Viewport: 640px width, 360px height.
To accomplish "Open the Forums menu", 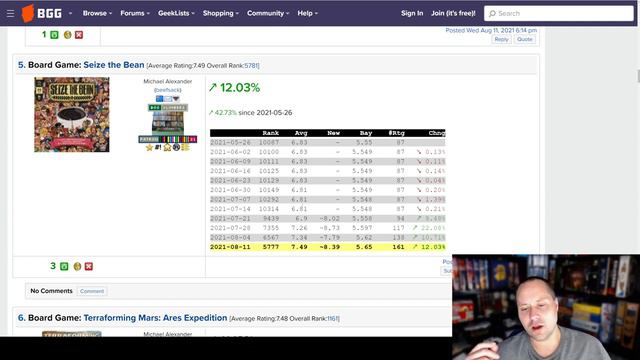I will click(135, 13).
